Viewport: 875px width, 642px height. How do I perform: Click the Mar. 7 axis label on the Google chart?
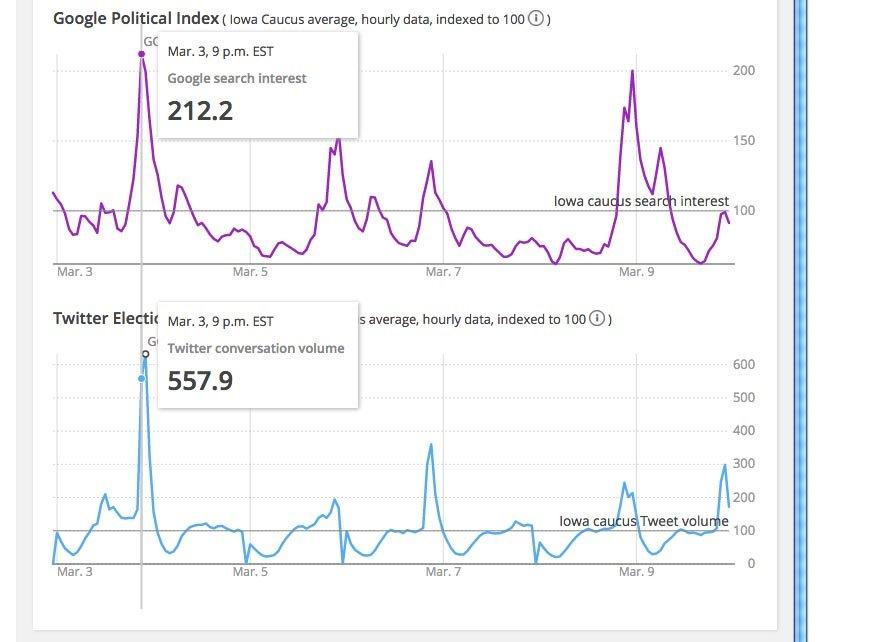click(443, 272)
